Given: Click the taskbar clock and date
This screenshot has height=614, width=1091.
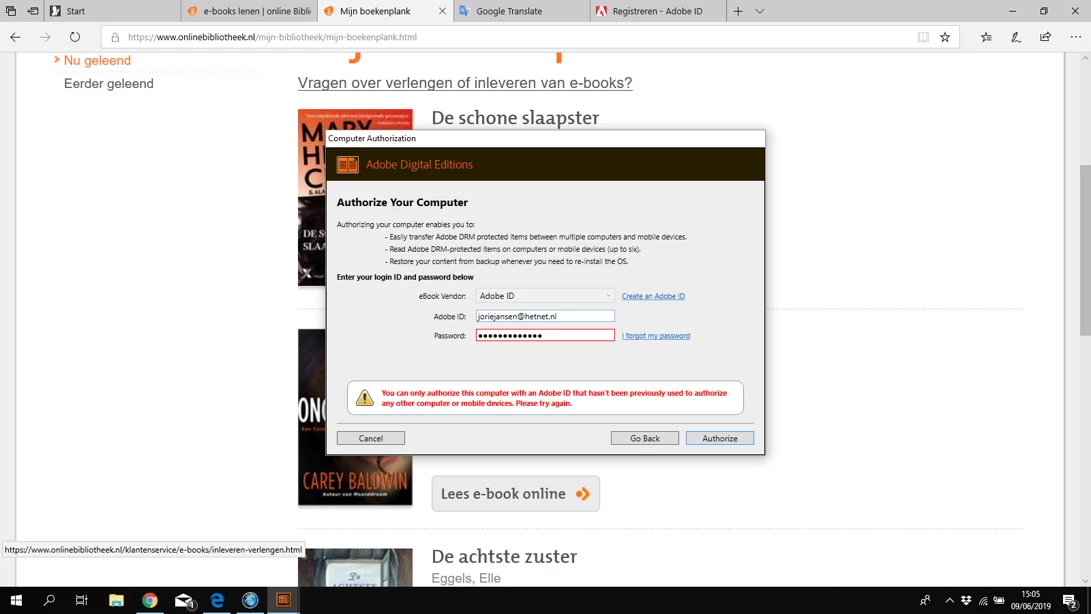Looking at the screenshot, I should coord(1030,600).
